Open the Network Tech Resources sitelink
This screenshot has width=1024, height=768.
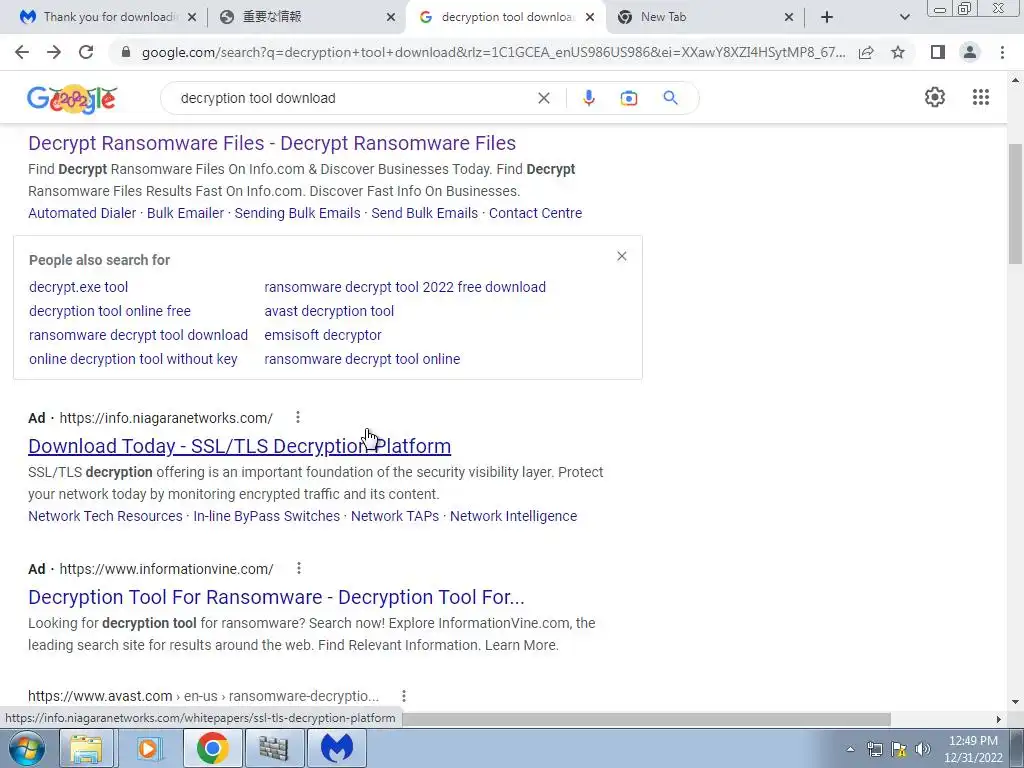point(105,516)
